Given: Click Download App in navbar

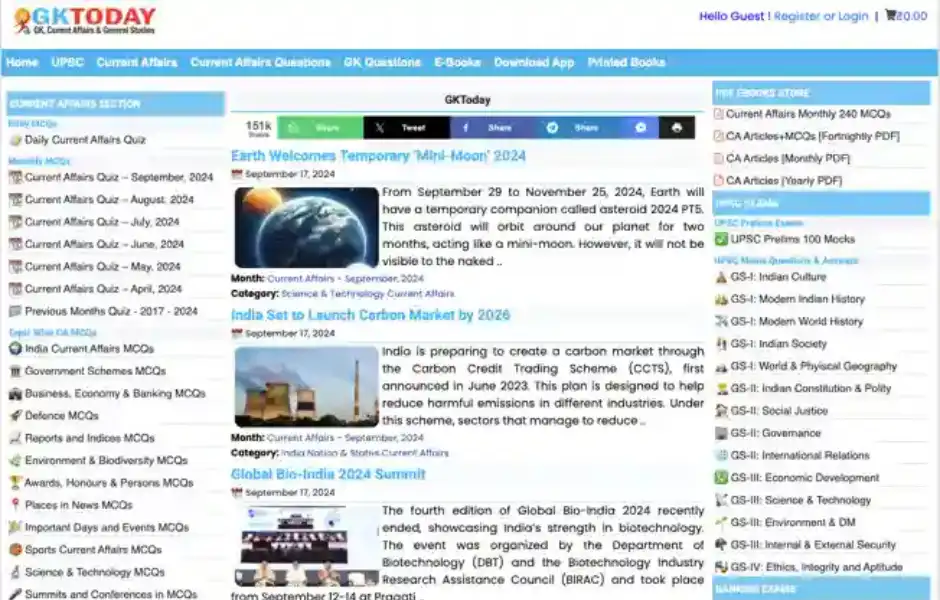Looking at the screenshot, I should tap(534, 62).
